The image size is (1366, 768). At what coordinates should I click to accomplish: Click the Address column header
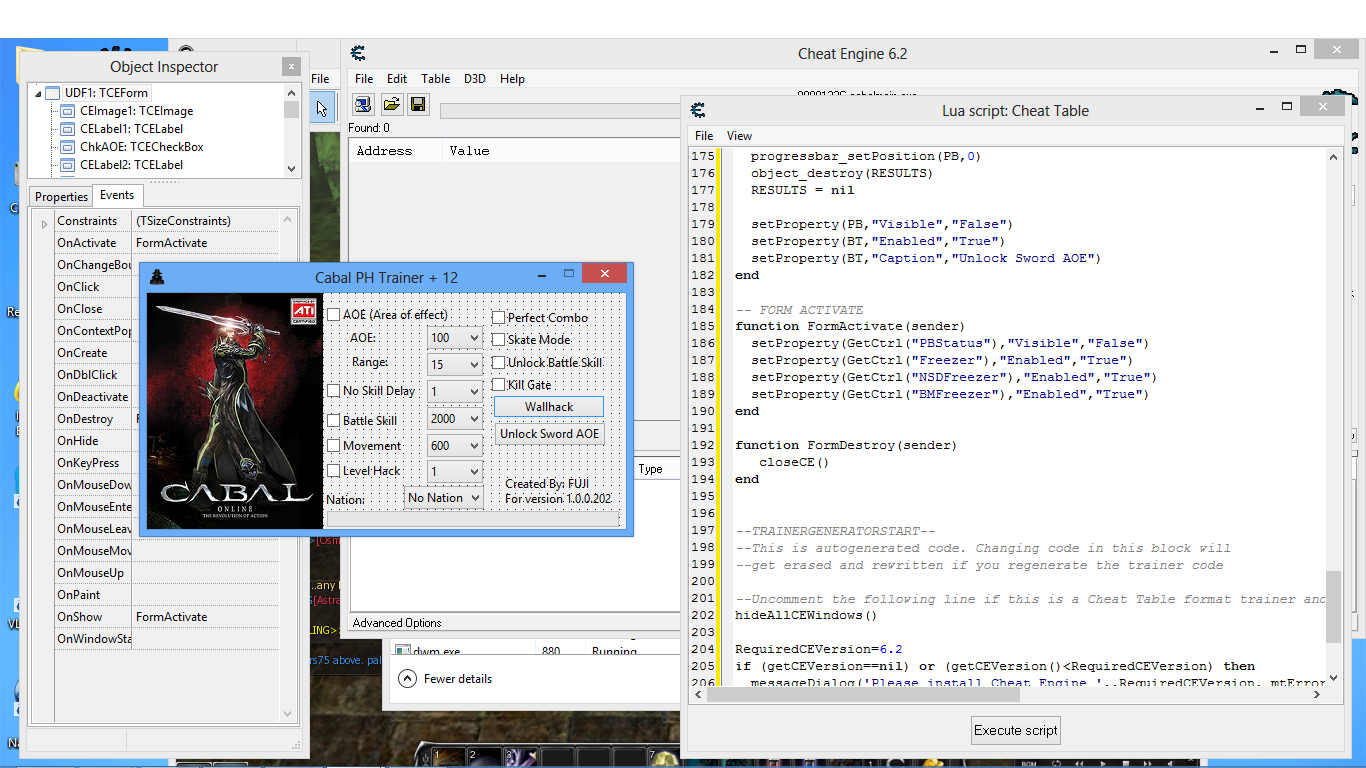[395, 151]
